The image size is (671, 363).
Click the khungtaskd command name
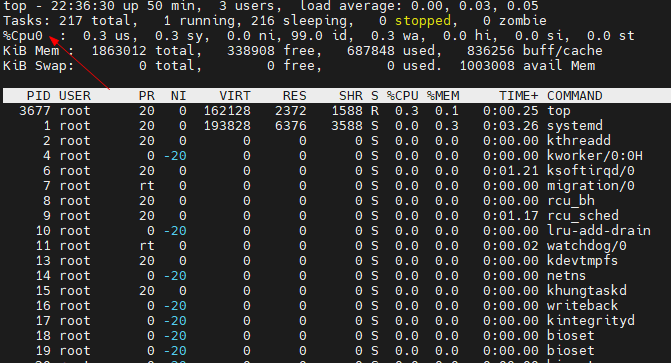click(587, 290)
